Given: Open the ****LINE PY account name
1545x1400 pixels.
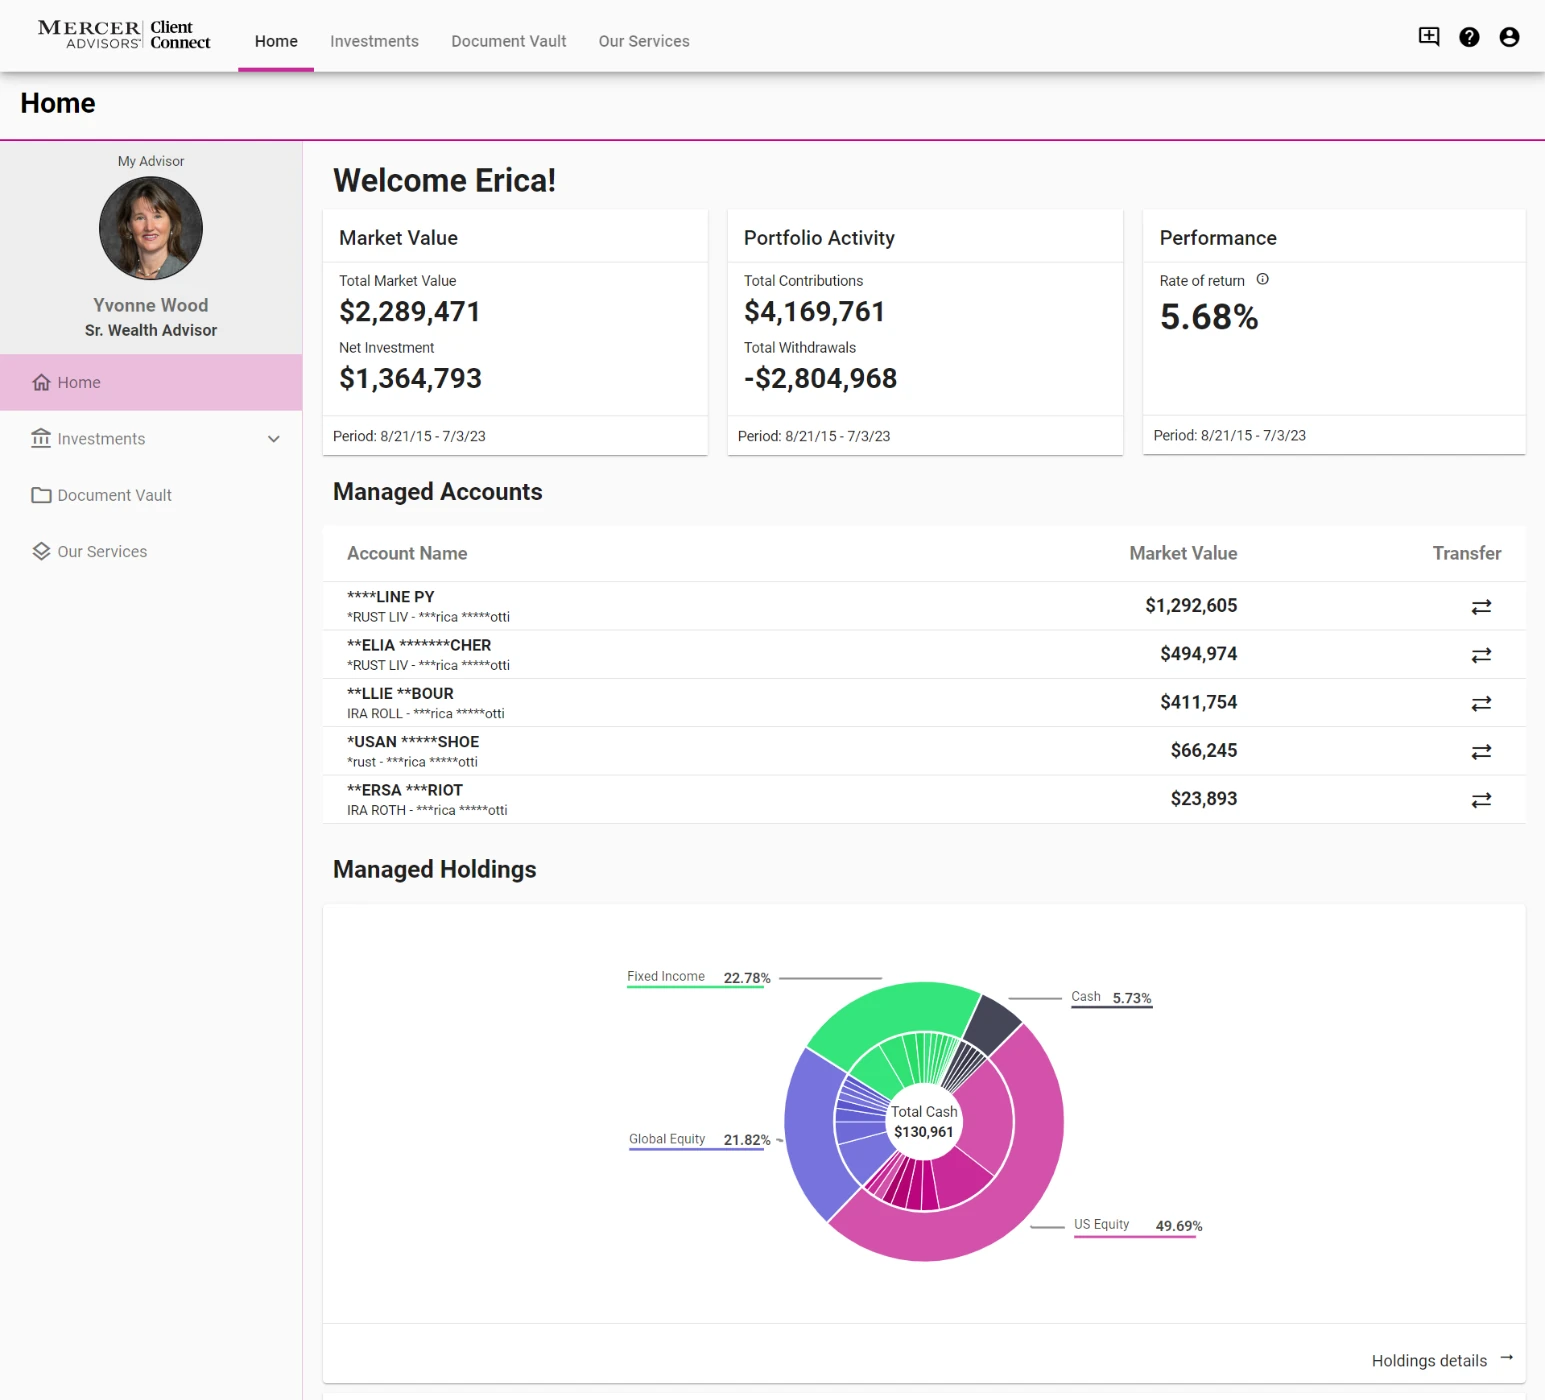Looking at the screenshot, I should (390, 597).
